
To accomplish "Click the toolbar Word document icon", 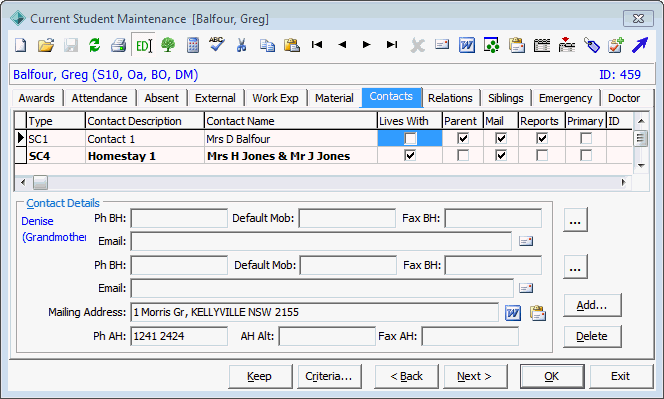I will [x=467, y=45].
